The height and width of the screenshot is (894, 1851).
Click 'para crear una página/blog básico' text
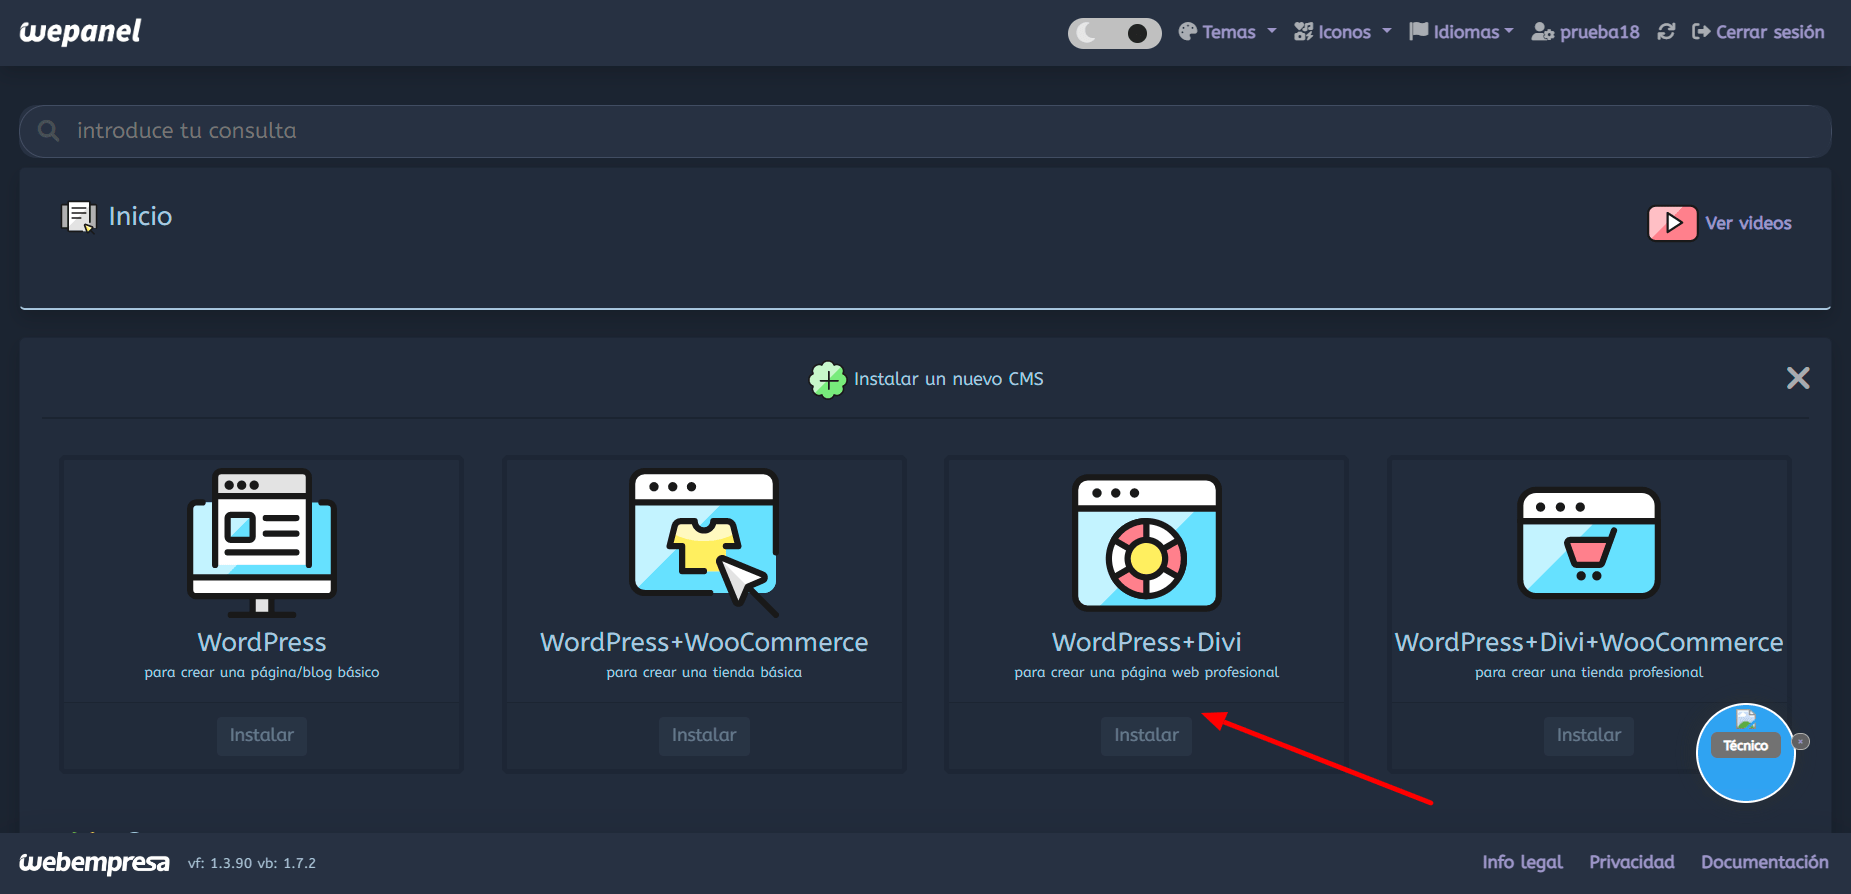[x=262, y=672]
